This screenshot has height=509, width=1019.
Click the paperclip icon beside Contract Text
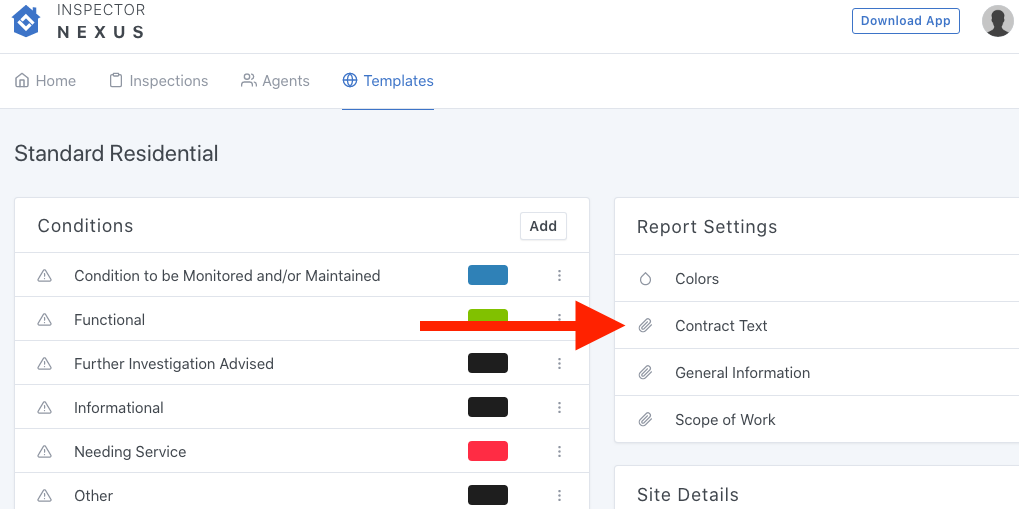(x=645, y=326)
